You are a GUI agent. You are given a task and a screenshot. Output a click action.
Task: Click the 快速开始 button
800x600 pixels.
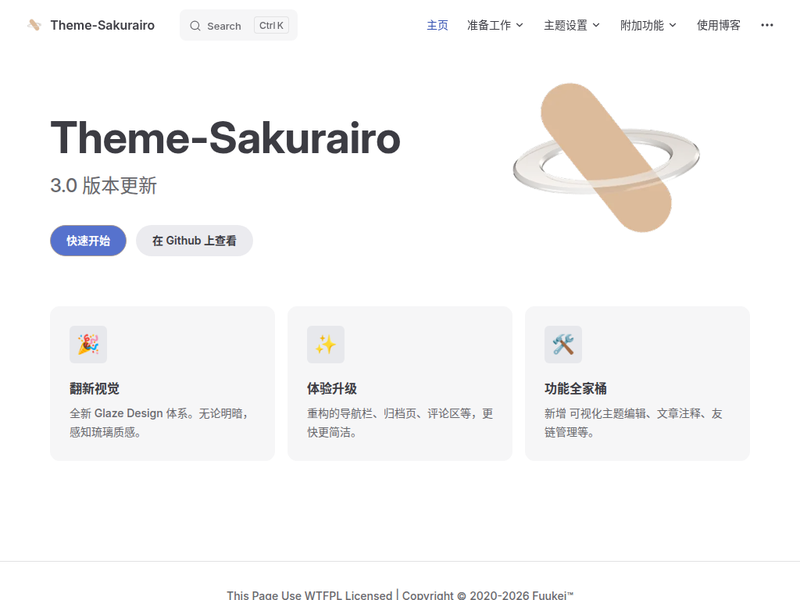tap(88, 241)
